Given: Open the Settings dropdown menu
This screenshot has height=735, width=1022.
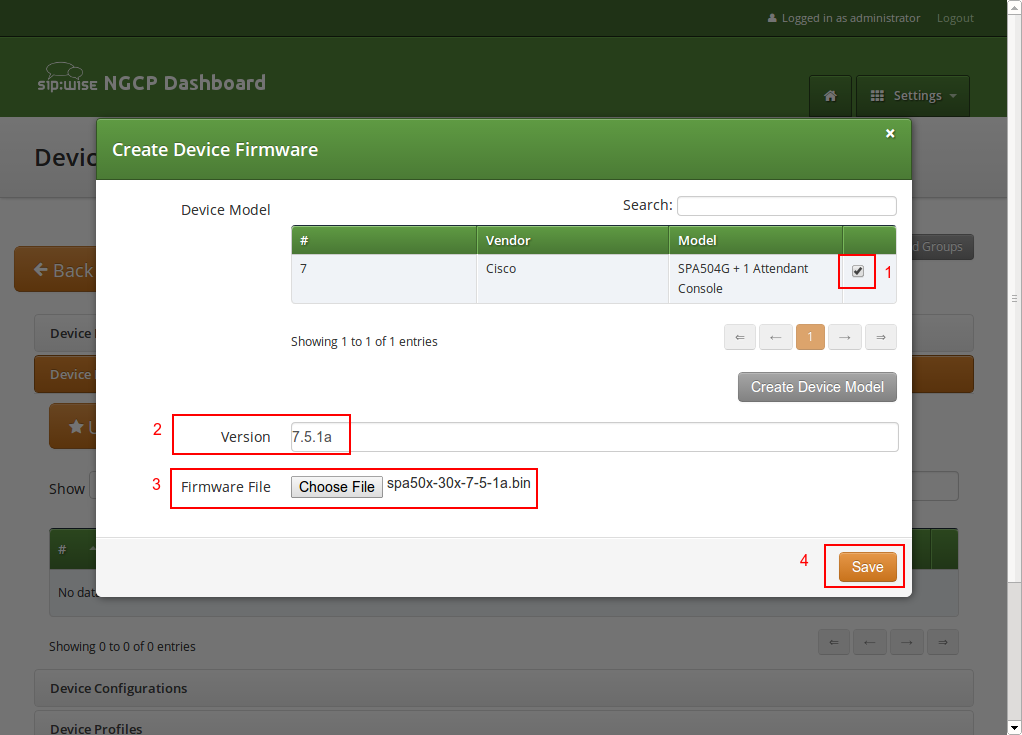Looking at the screenshot, I should [912, 96].
